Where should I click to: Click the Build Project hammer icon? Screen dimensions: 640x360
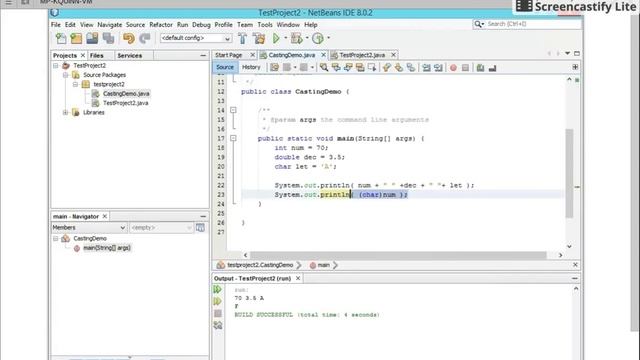coord(242,38)
